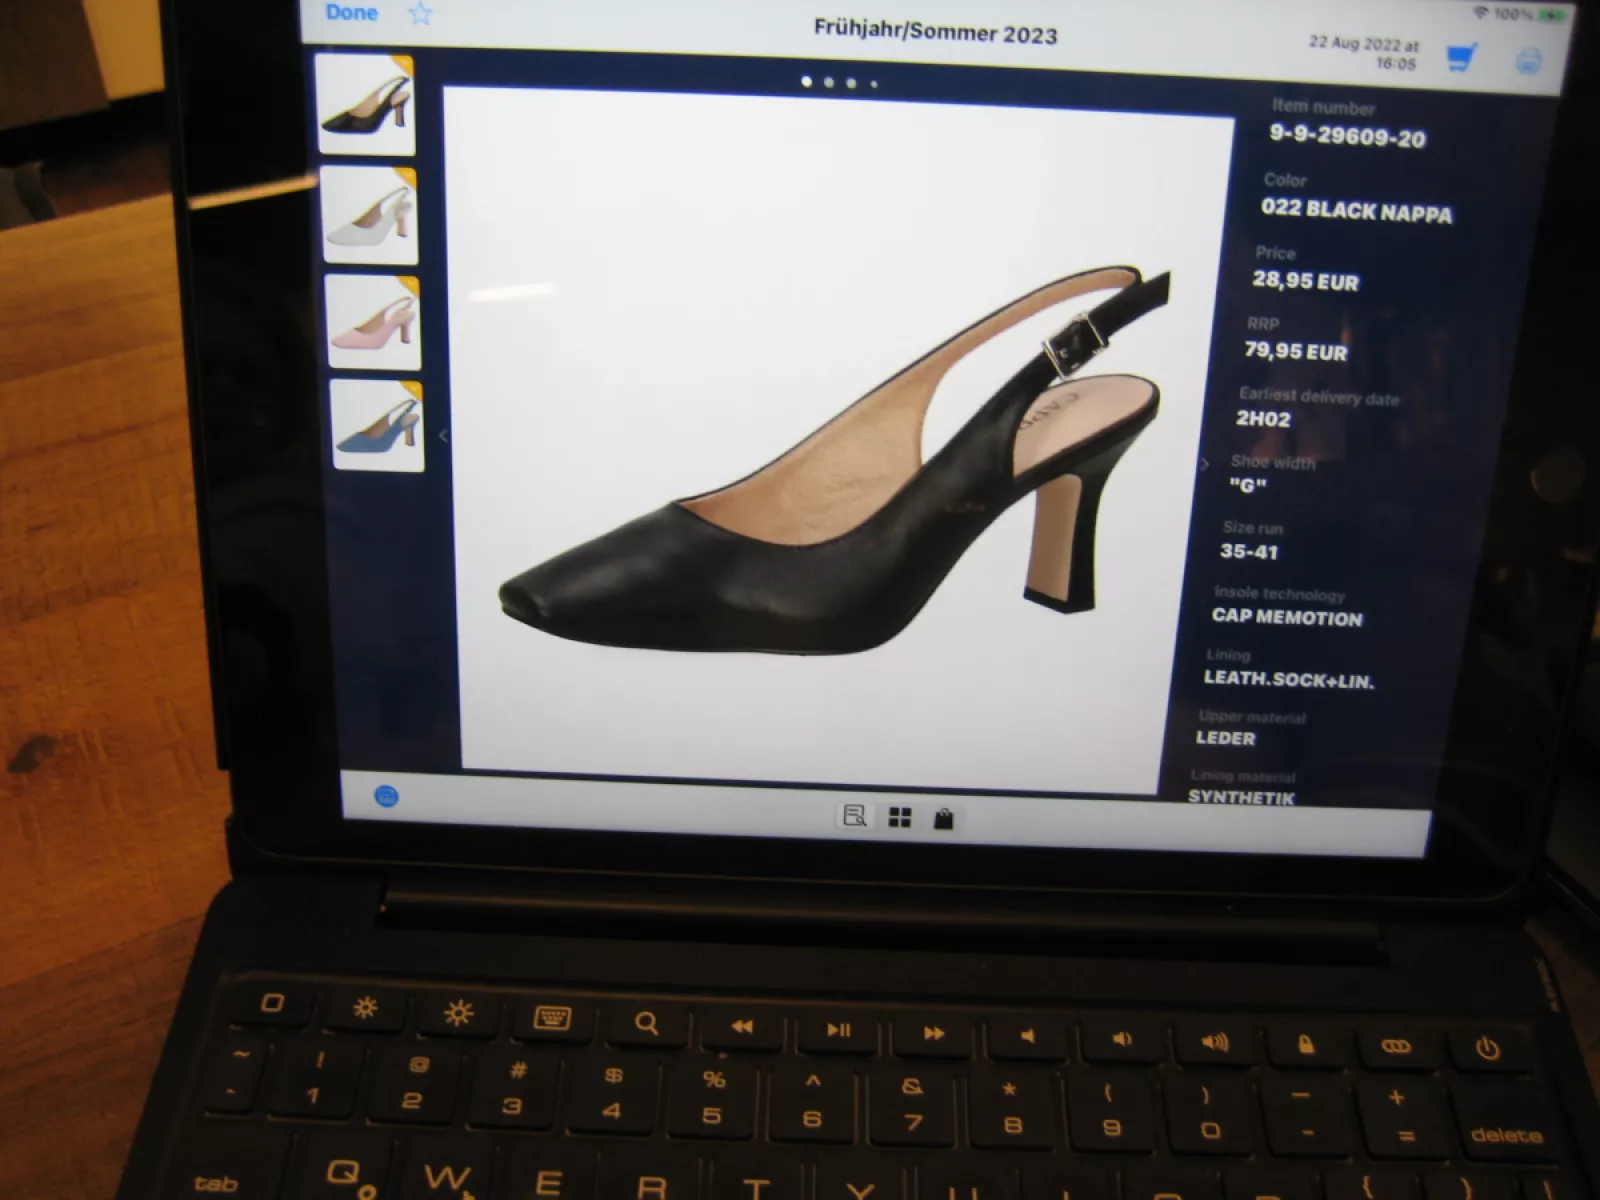Select upper material text LEDER
Viewport: 1600px width, 1200px height.
pos(1225,738)
